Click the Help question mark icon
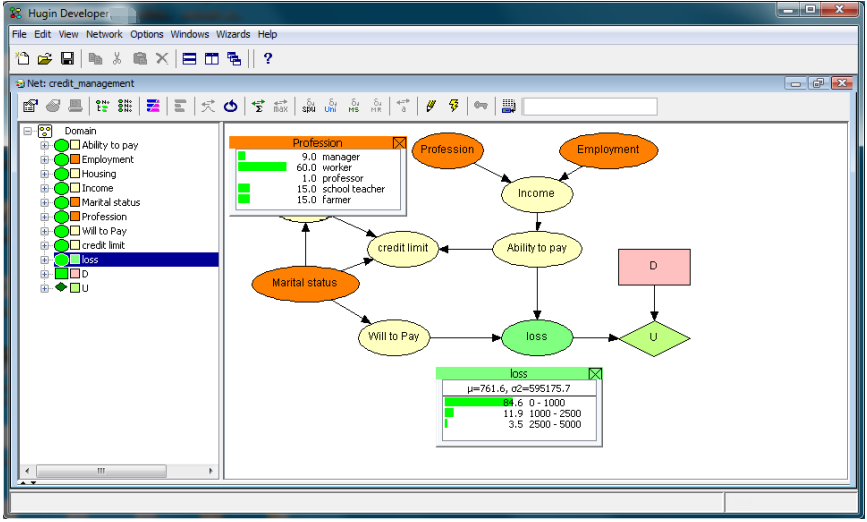This screenshot has width=867, height=522. 268,58
